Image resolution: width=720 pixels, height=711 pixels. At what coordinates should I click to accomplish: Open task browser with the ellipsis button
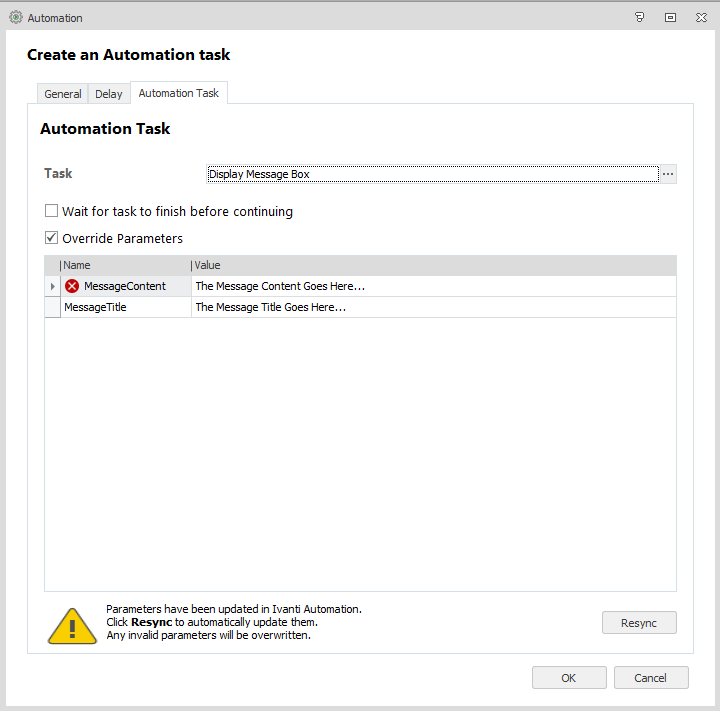coord(668,174)
